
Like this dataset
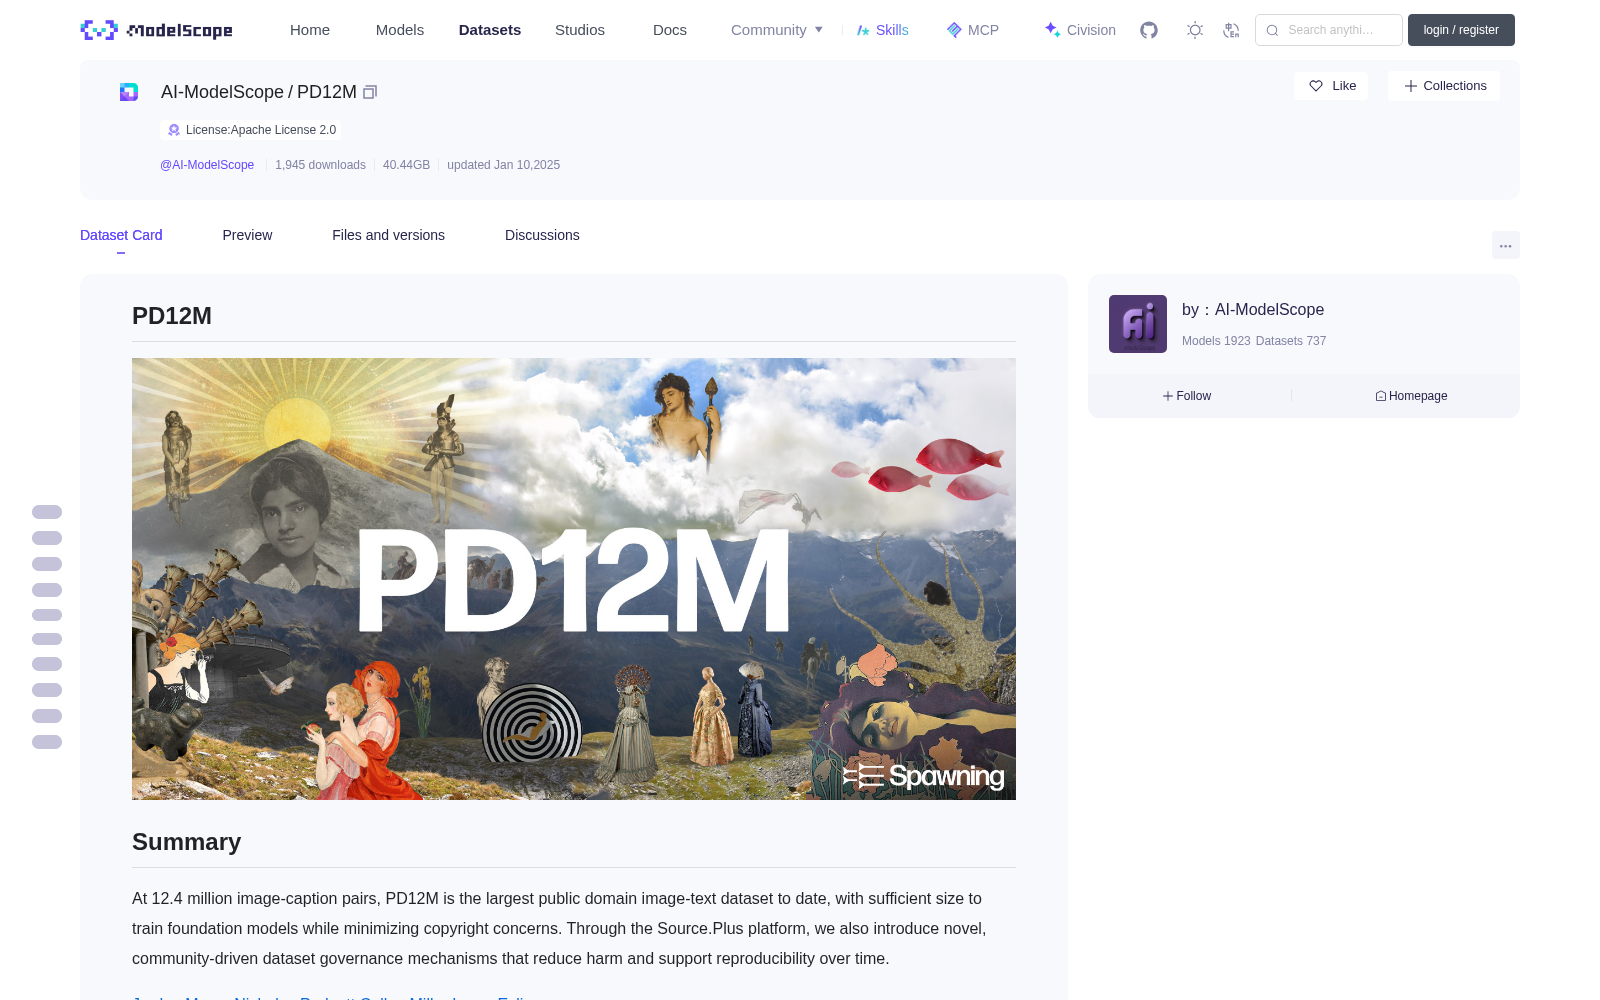1331,86
